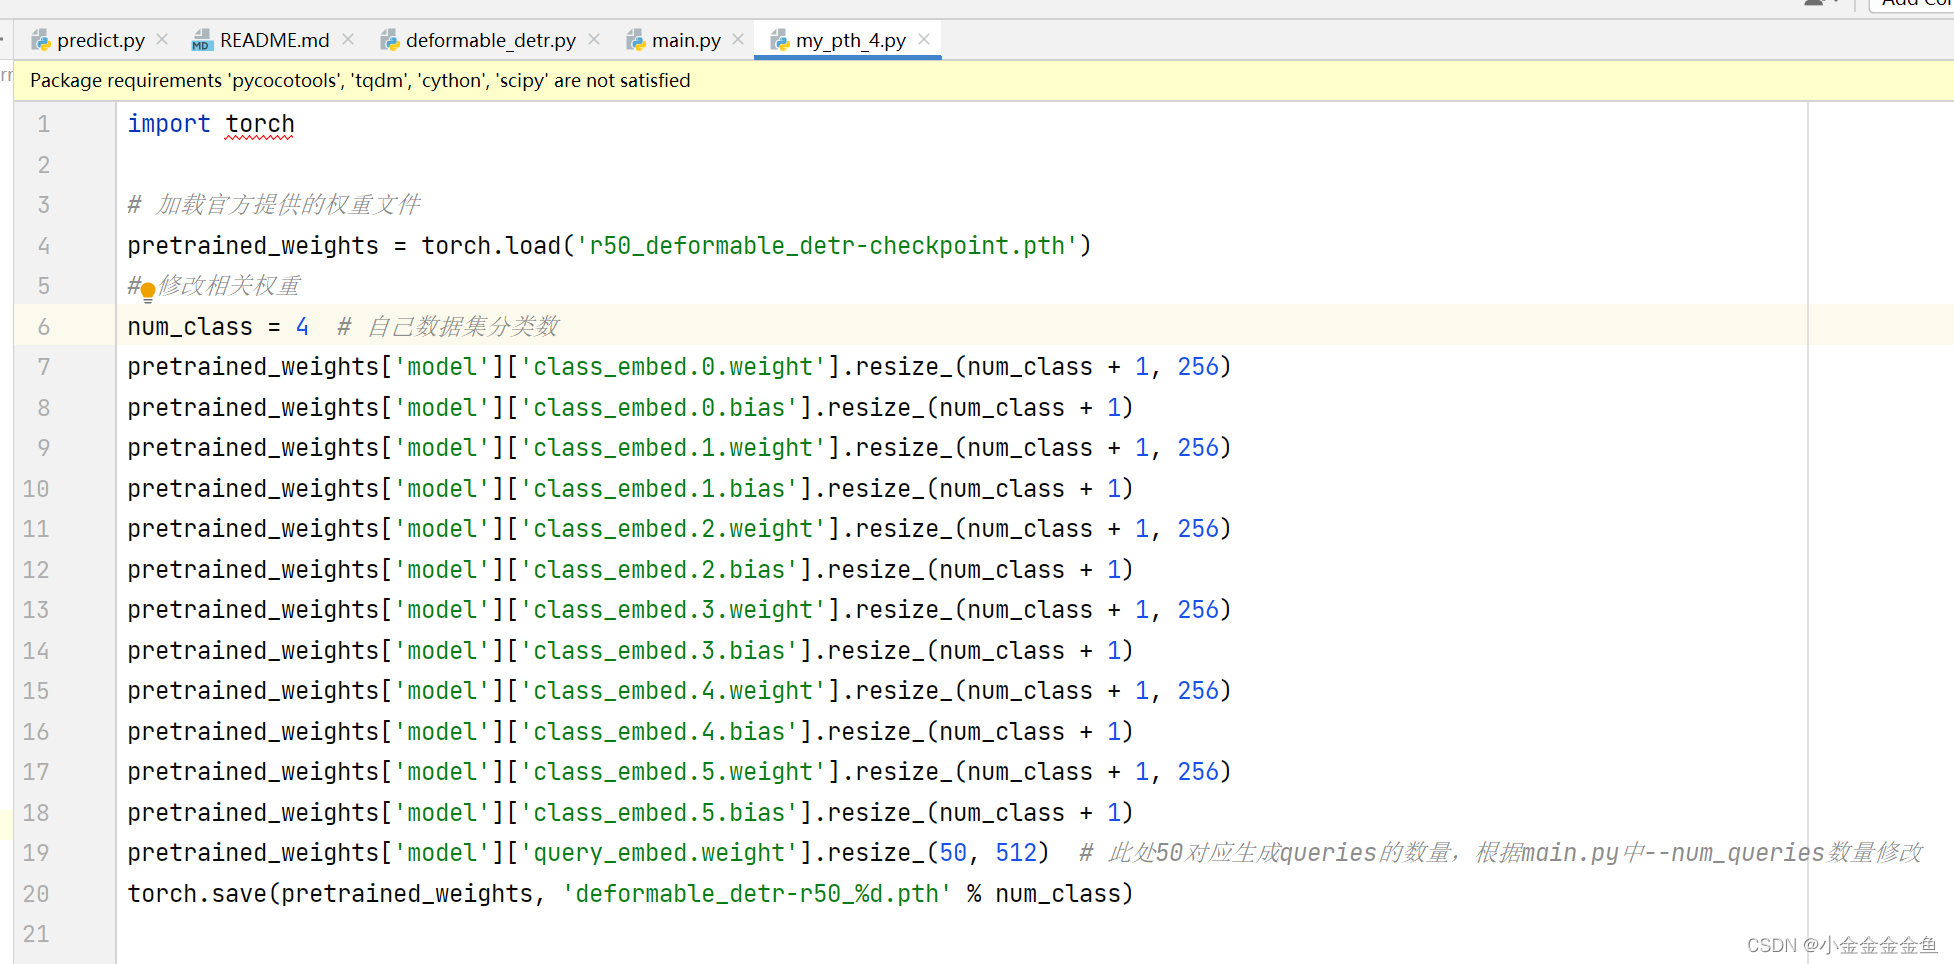Screen dimensions: 1954x964
Task: Click the Python file icon on main.py tab
Action: point(635,40)
